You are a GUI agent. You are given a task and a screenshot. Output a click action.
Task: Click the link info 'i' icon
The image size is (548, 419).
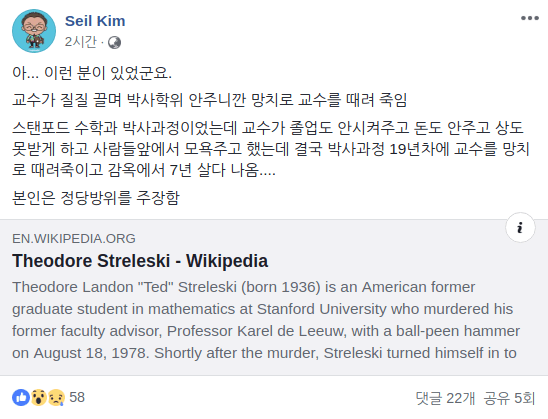point(520,227)
